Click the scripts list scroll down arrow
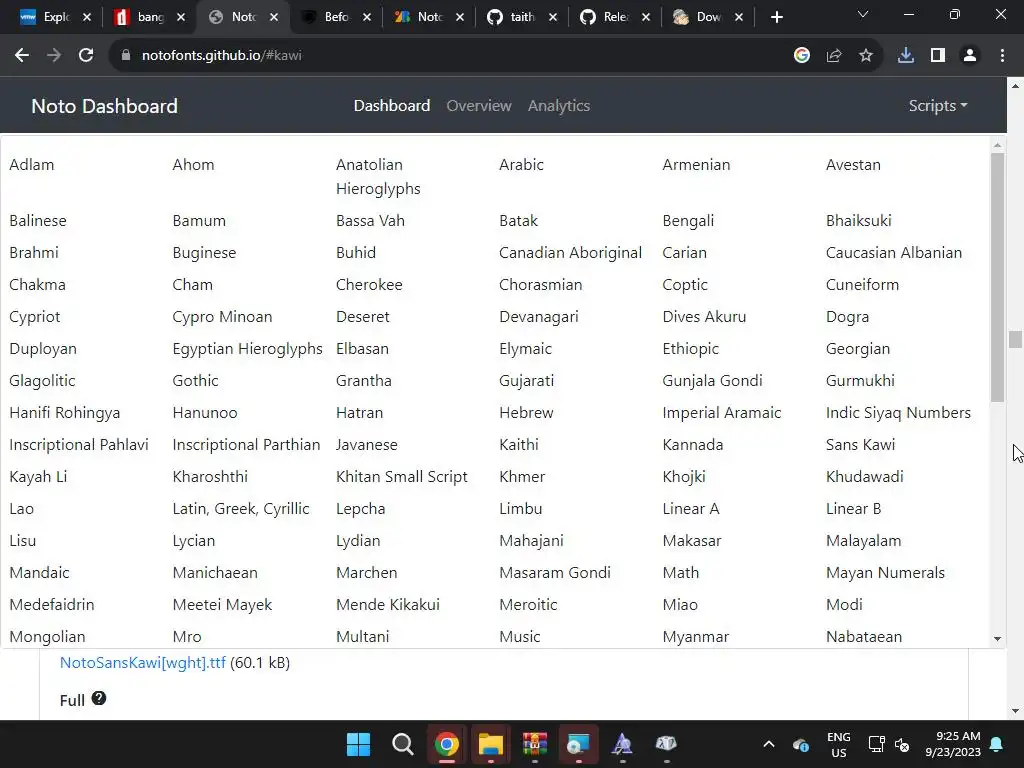The image size is (1024, 768). click(997, 639)
